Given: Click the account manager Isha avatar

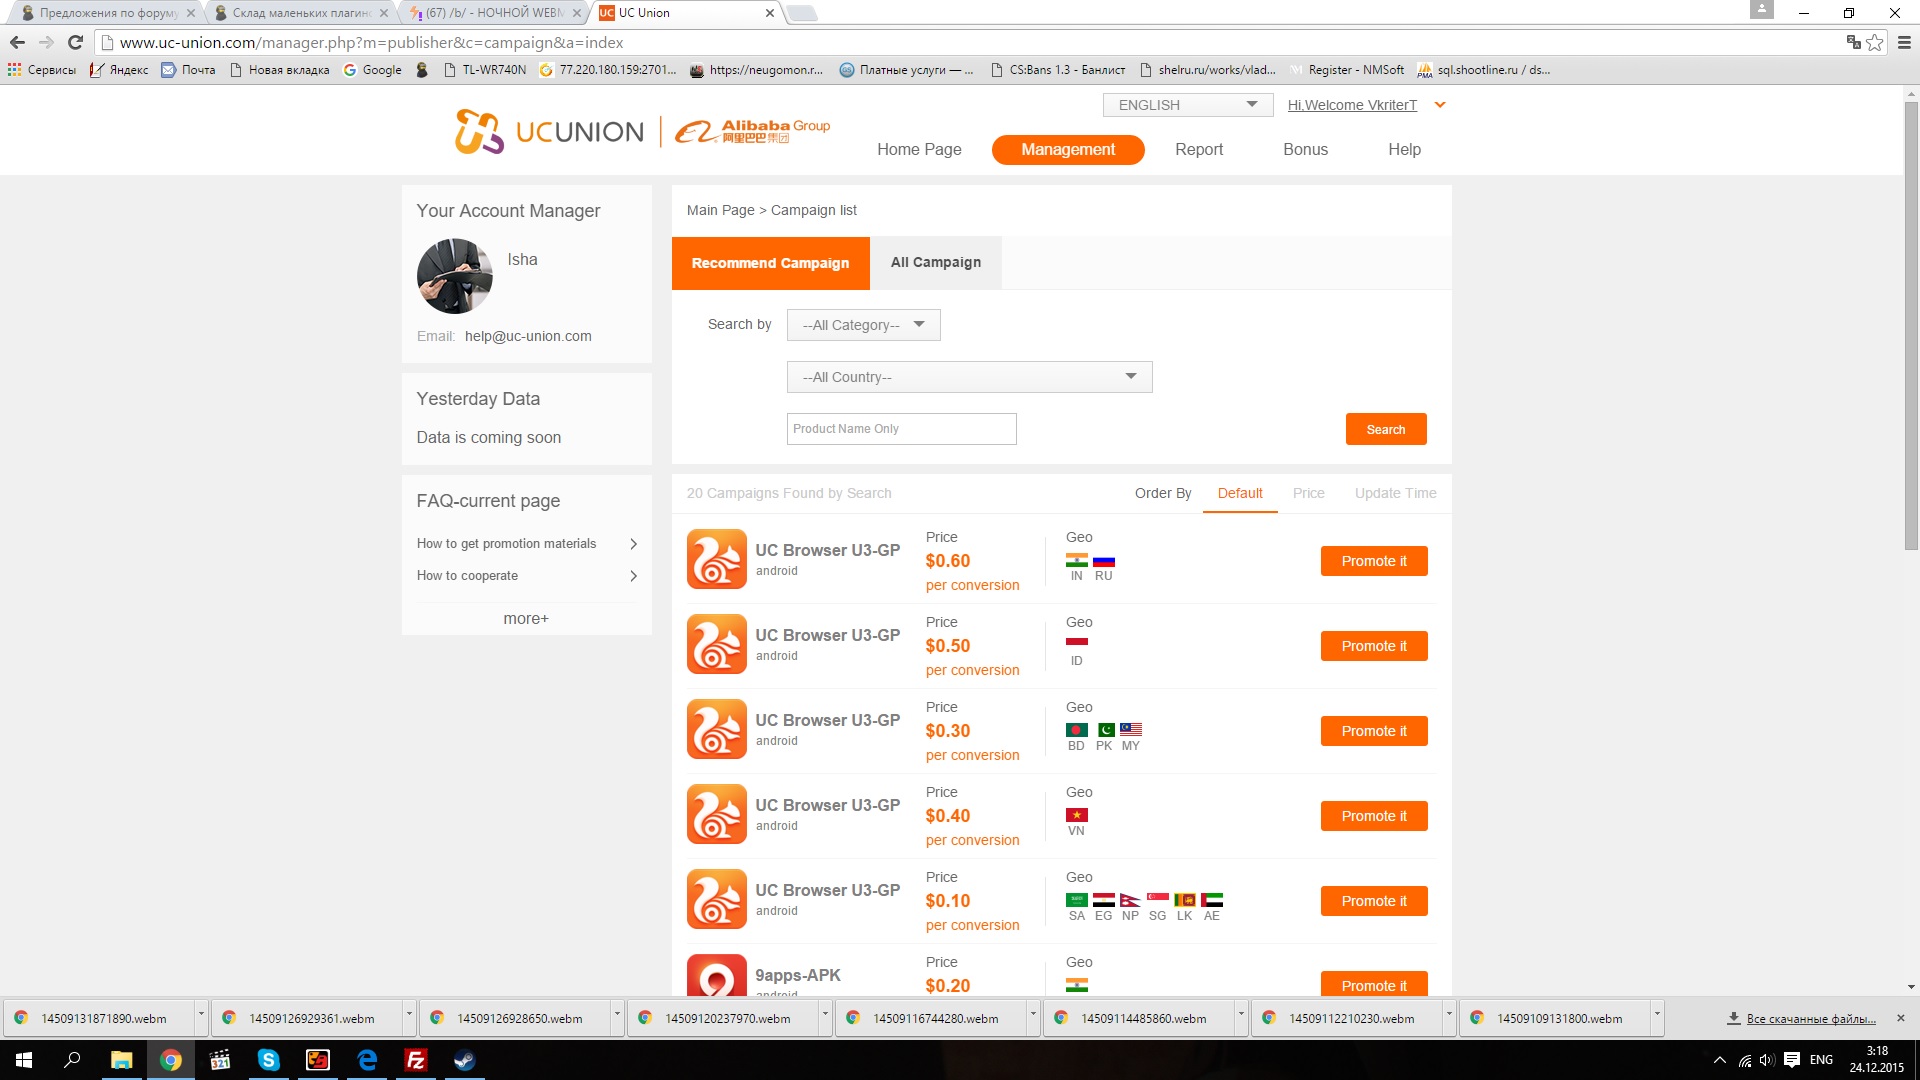Looking at the screenshot, I should [455, 276].
